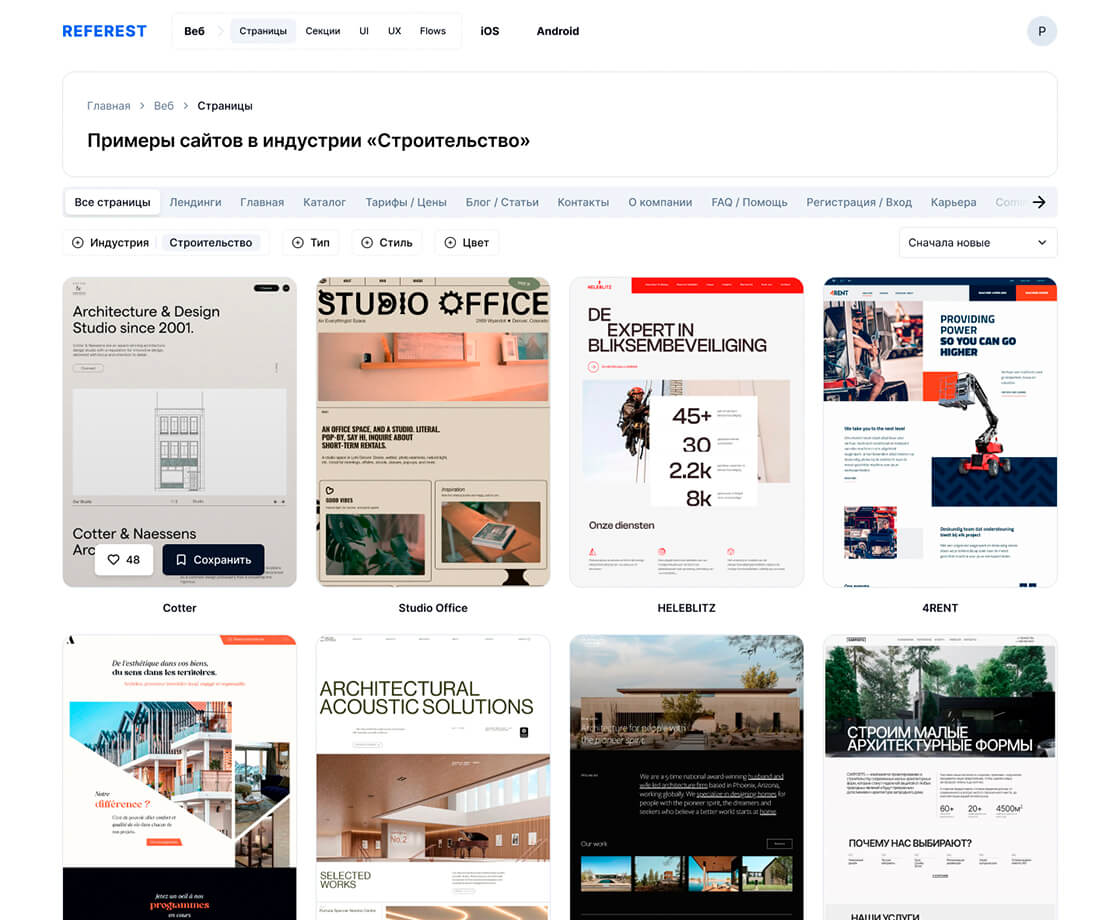
Task: Open the Flows tab
Action: coord(433,31)
